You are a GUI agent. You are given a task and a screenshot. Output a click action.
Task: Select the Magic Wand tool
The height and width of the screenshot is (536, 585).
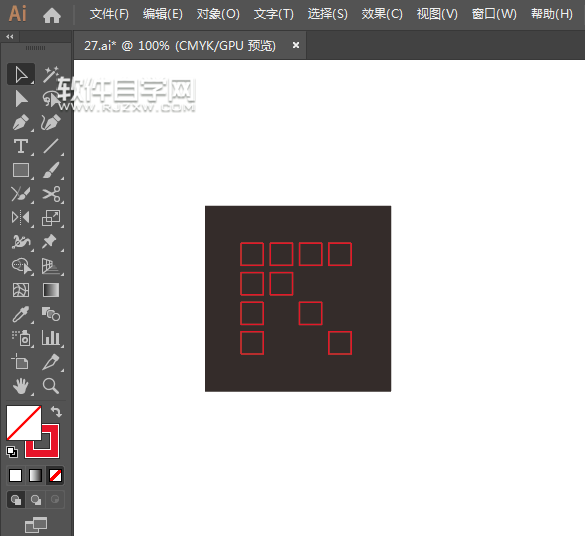(51, 74)
